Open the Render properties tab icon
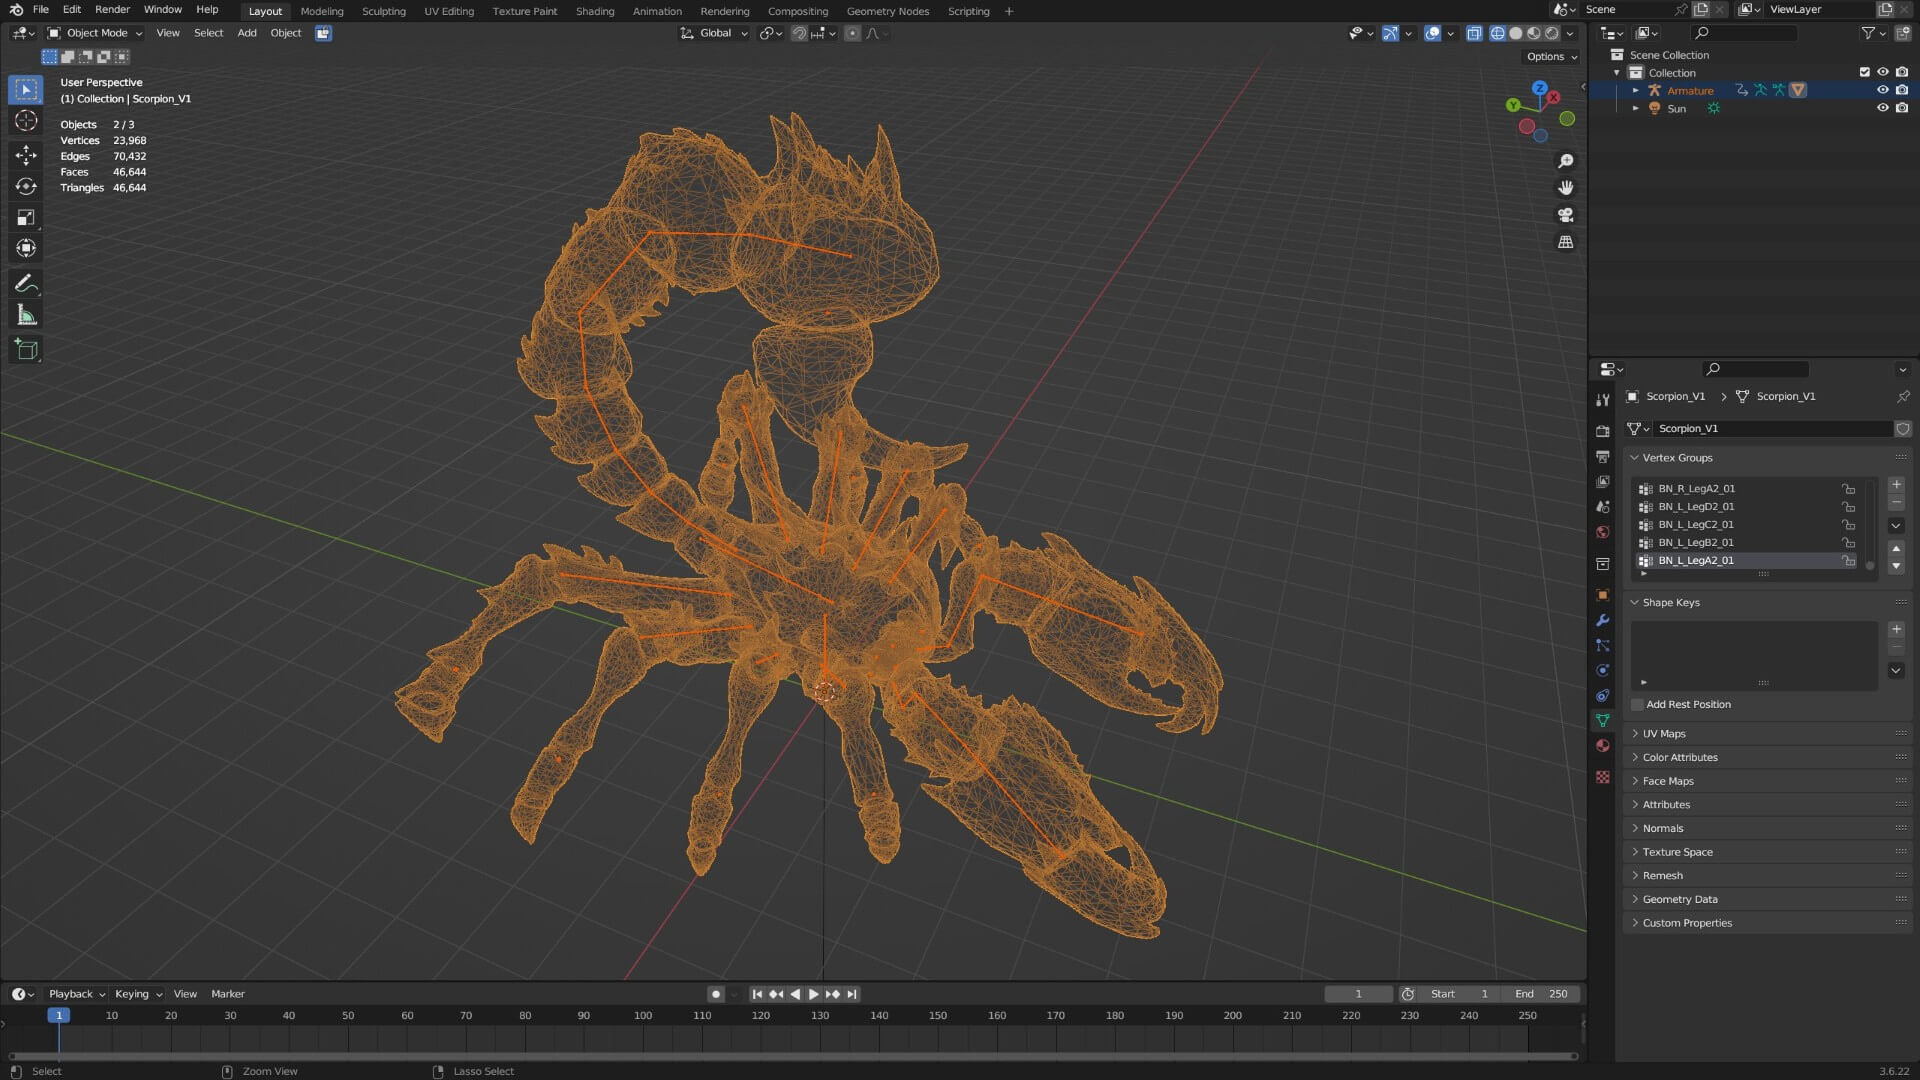 tap(1603, 431)
